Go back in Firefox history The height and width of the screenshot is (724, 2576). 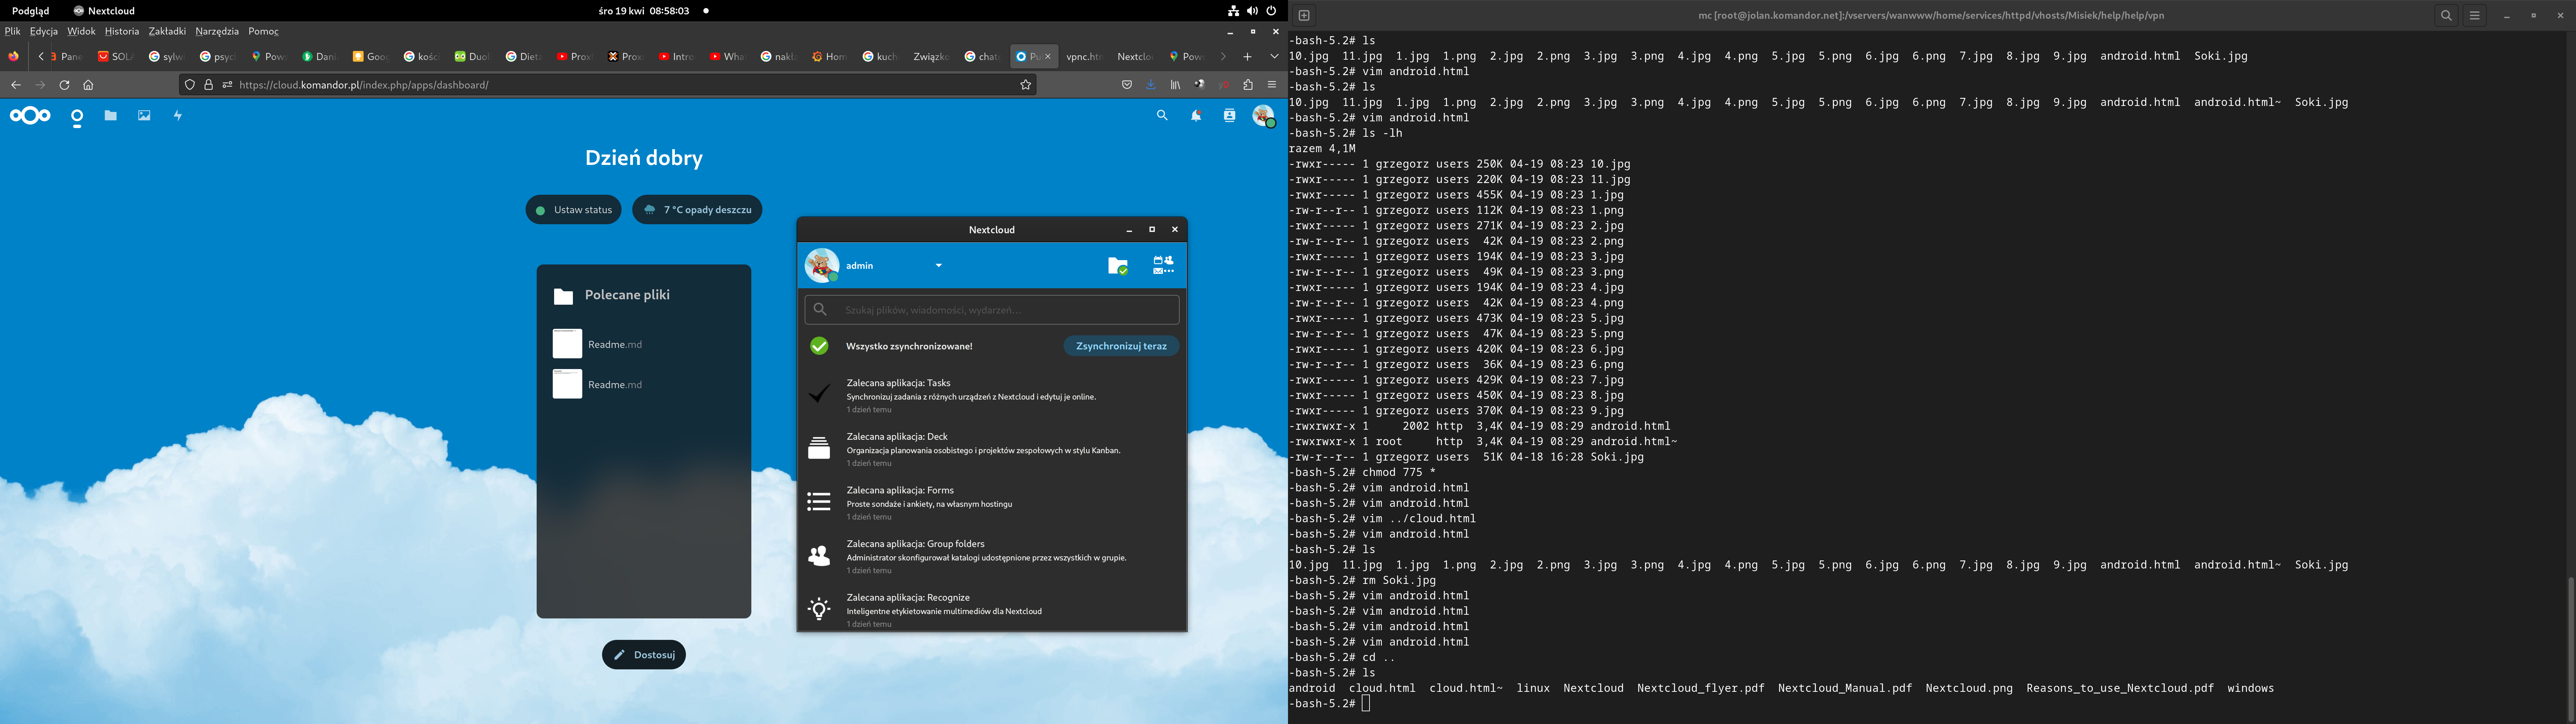coord(16,85)
